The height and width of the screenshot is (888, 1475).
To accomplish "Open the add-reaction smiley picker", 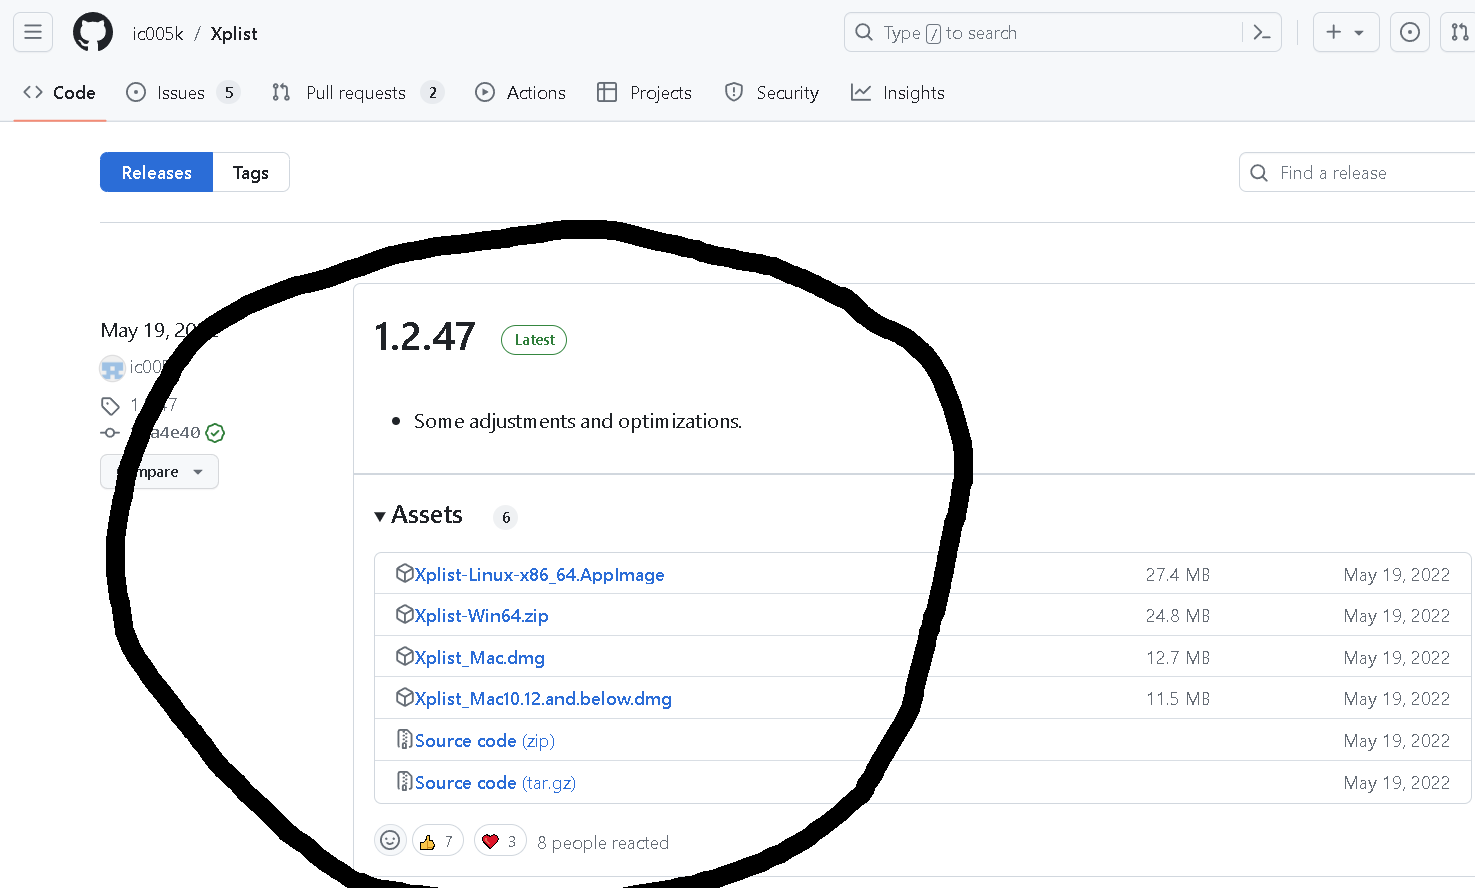I will [x=390, y=841].
